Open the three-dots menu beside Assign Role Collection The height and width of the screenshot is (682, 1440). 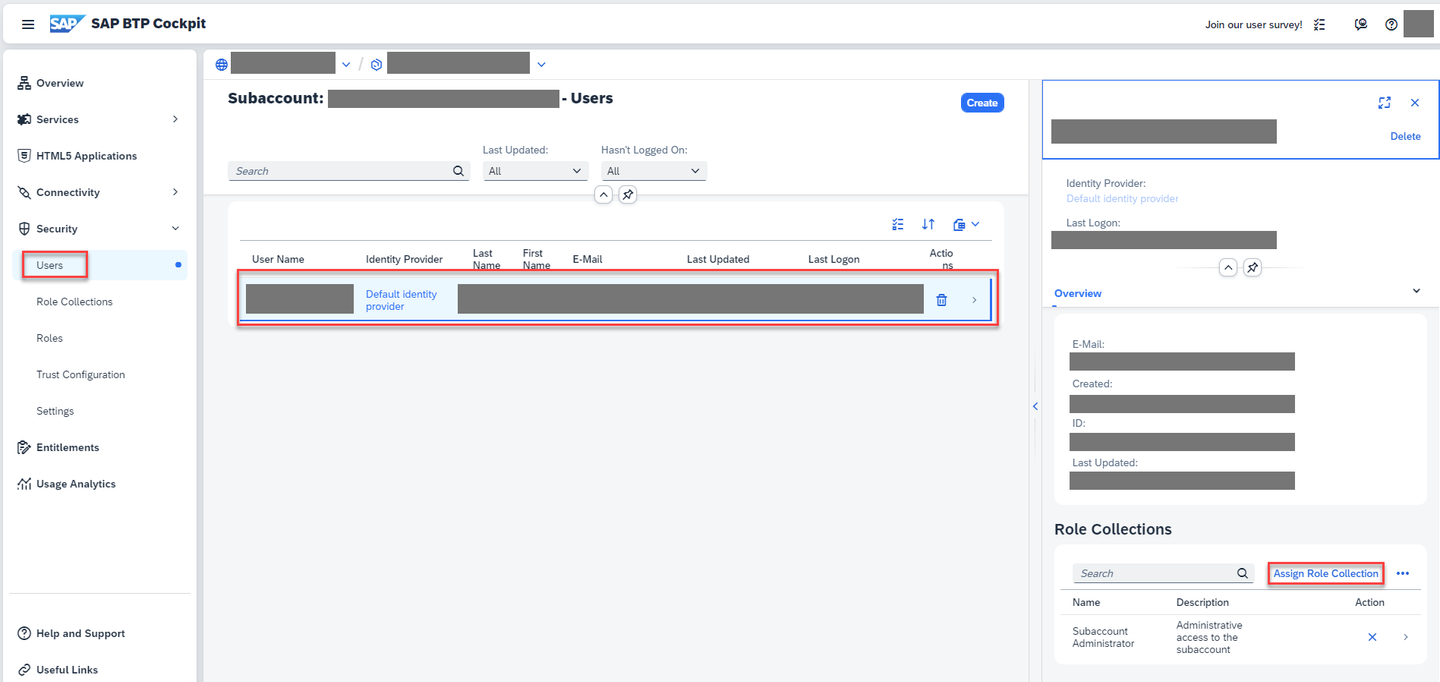[1402, 573]
